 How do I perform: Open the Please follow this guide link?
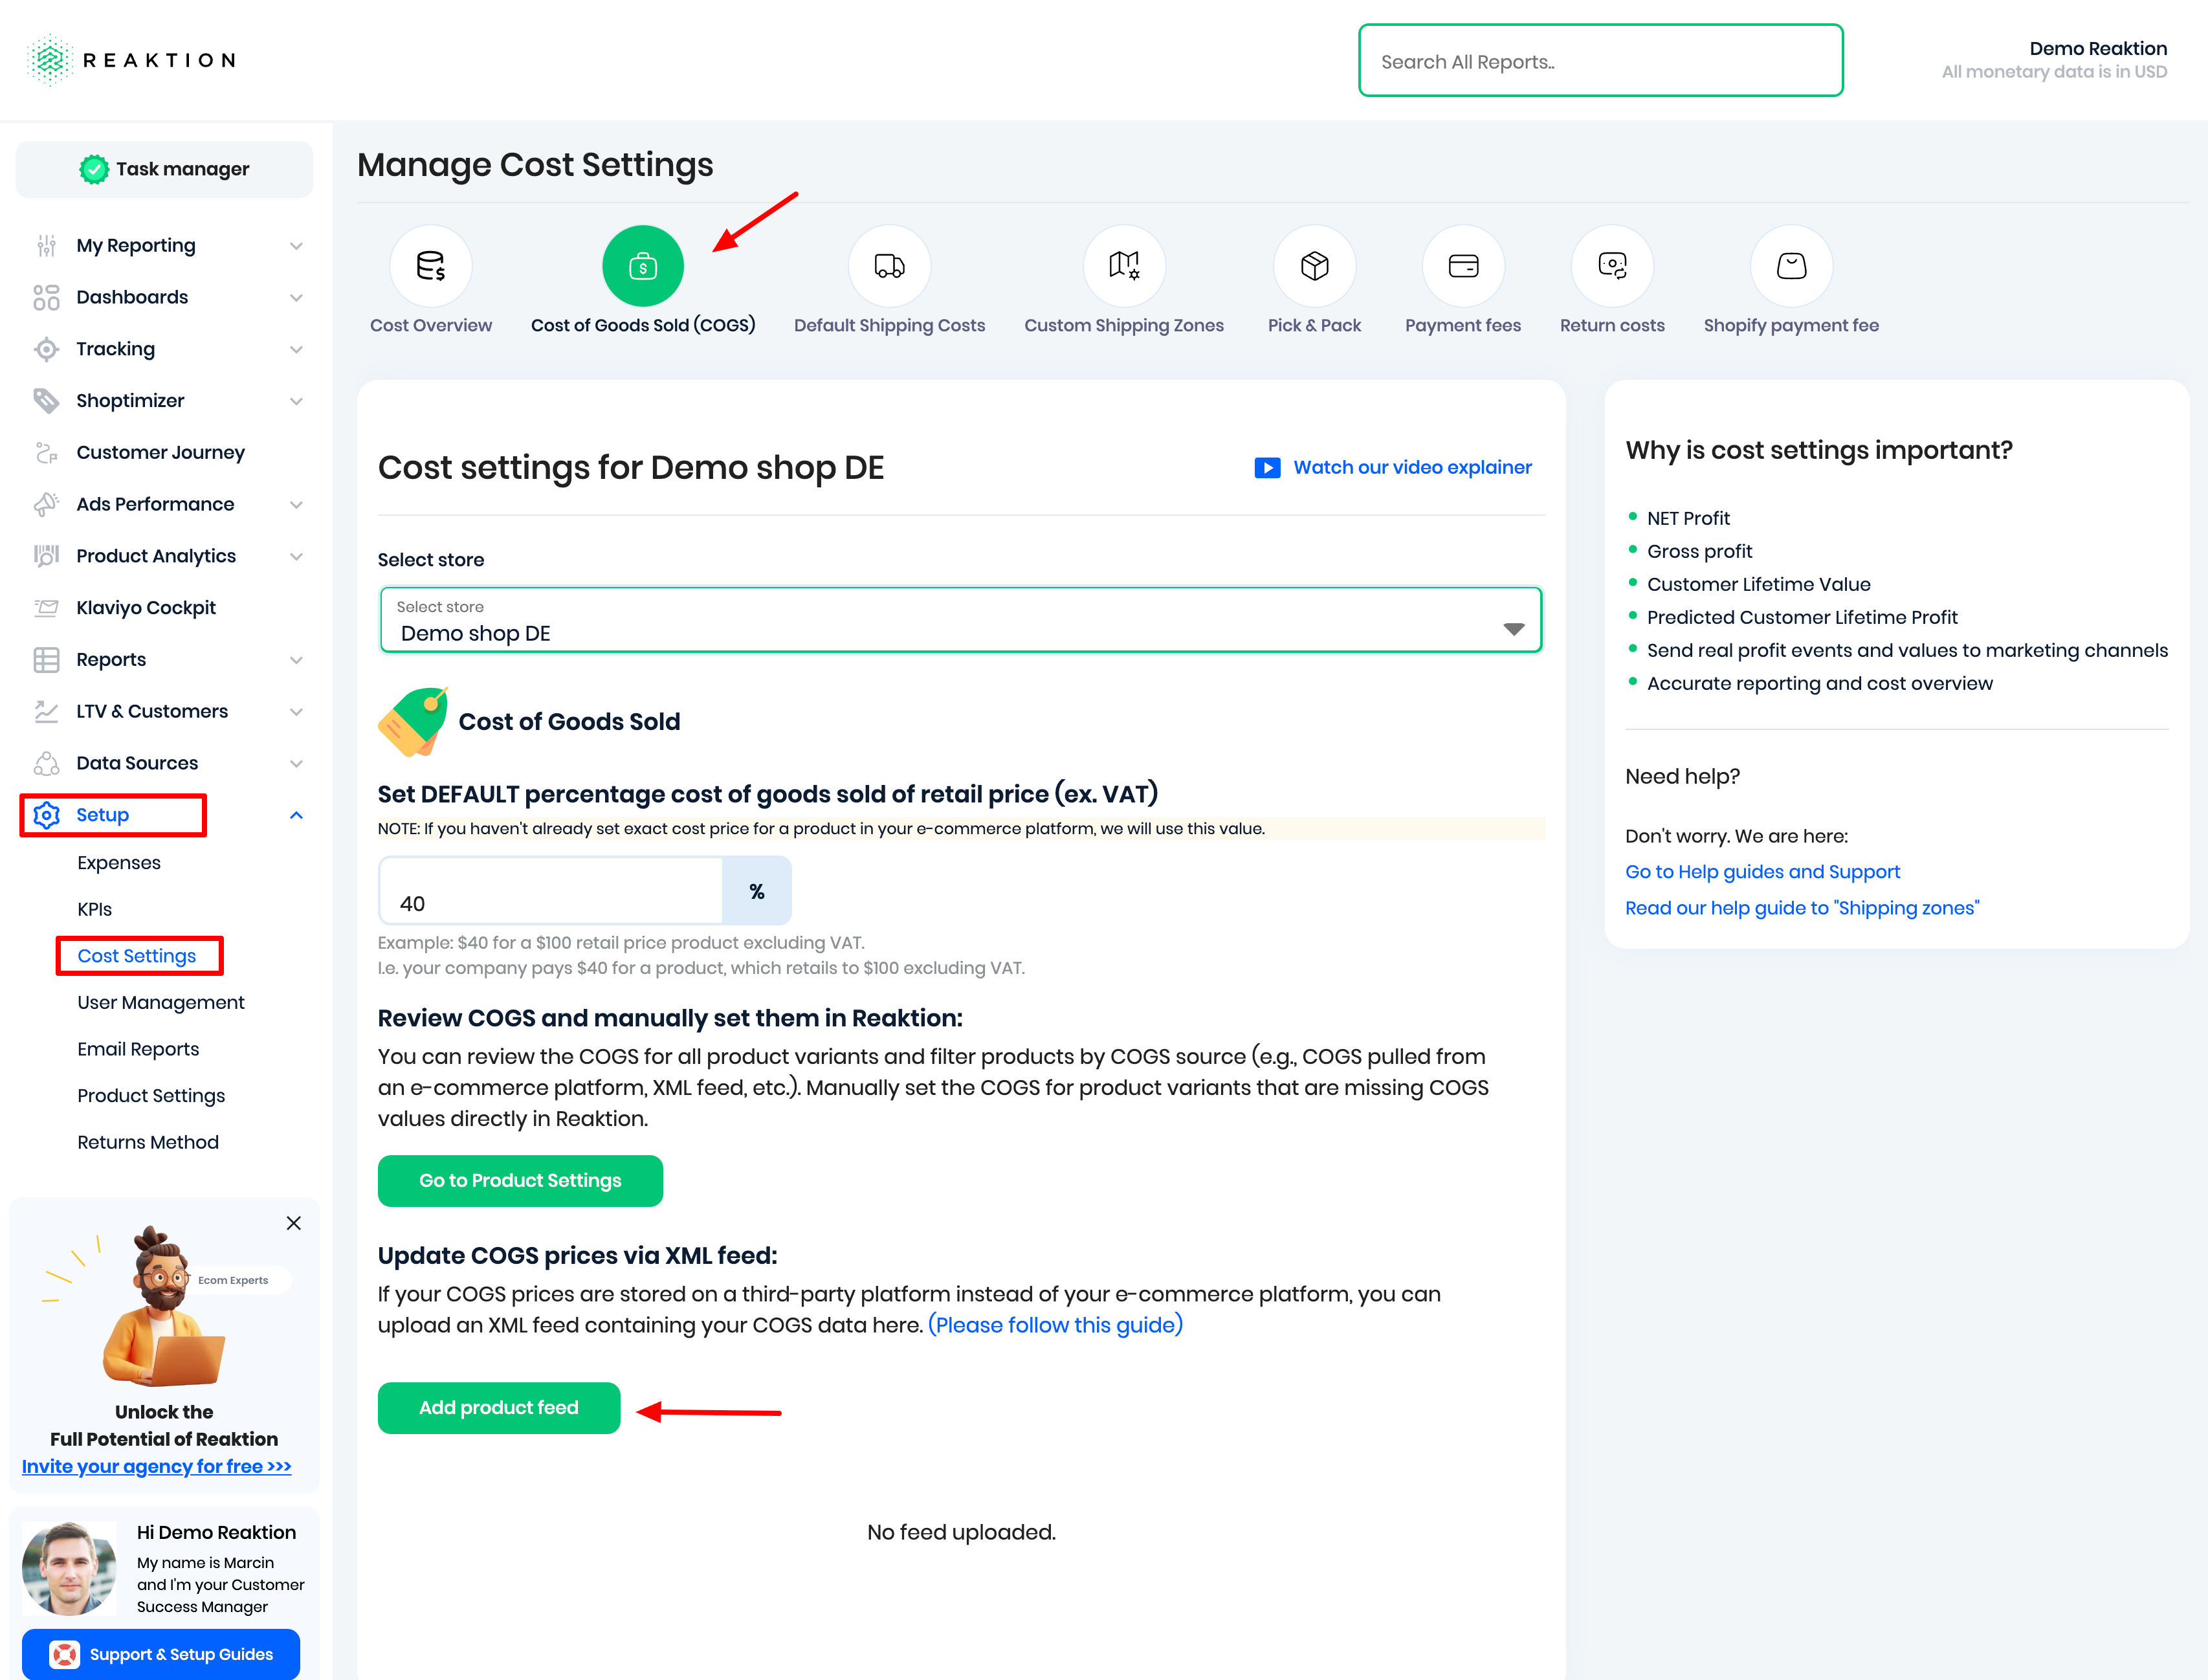coord(1055,1325)
